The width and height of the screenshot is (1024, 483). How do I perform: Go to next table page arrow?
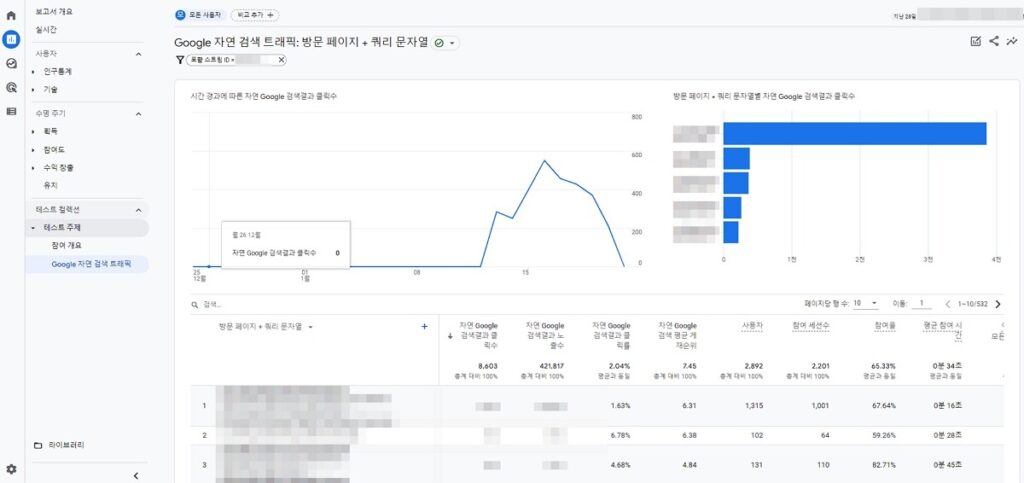coord(998,304)
